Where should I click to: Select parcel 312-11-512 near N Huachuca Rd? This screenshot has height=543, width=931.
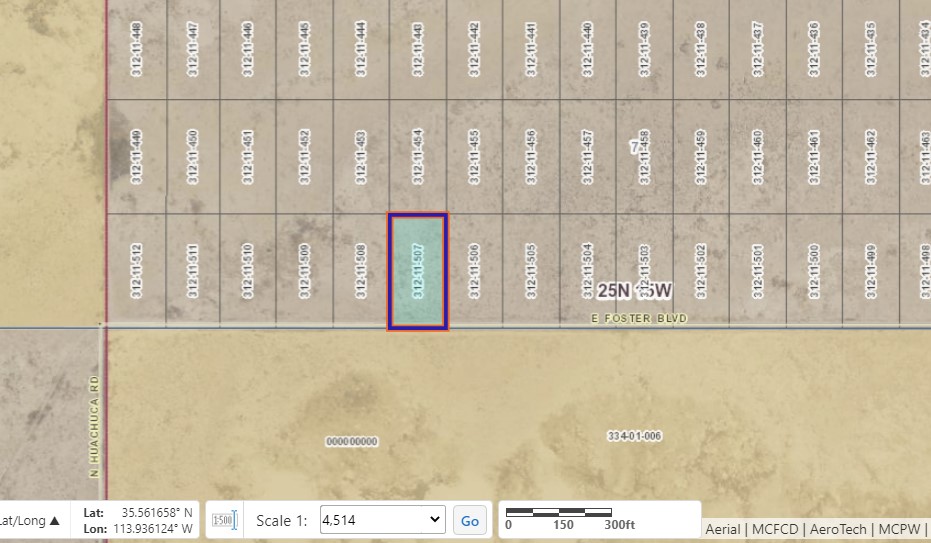click(x=137, y=271)
